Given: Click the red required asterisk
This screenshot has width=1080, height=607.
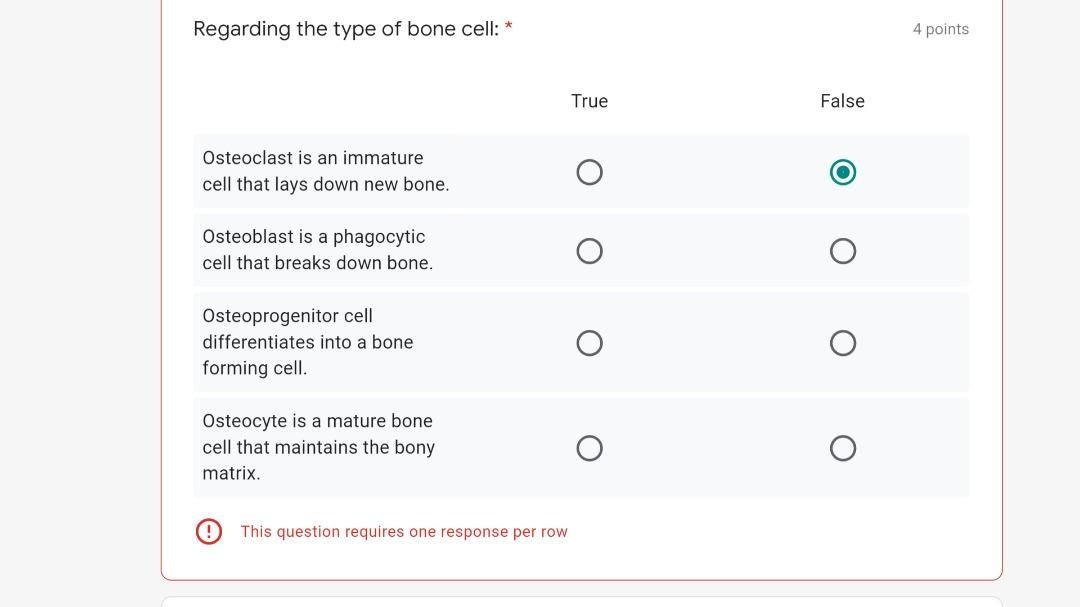Looking at the screenshot, I should click(508, 27).
